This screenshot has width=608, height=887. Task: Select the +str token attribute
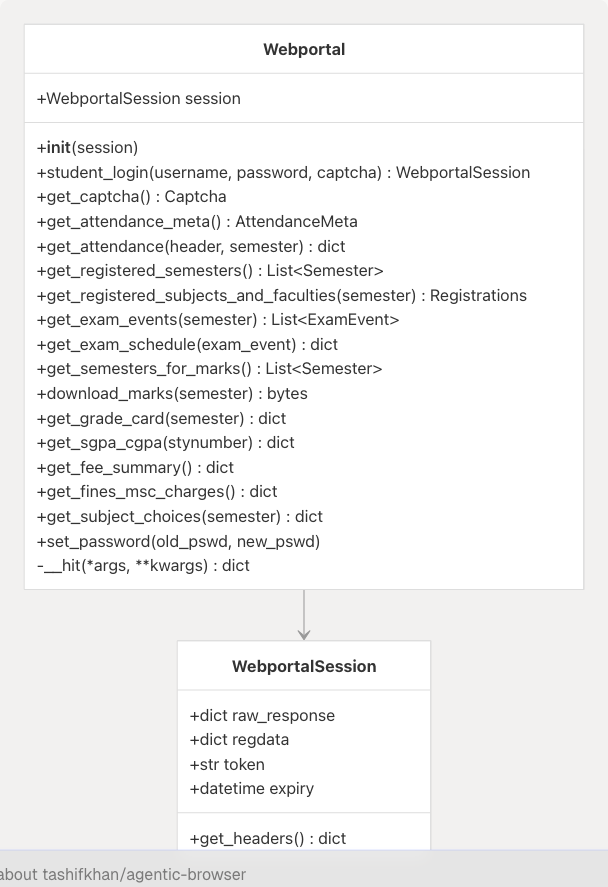227,764
